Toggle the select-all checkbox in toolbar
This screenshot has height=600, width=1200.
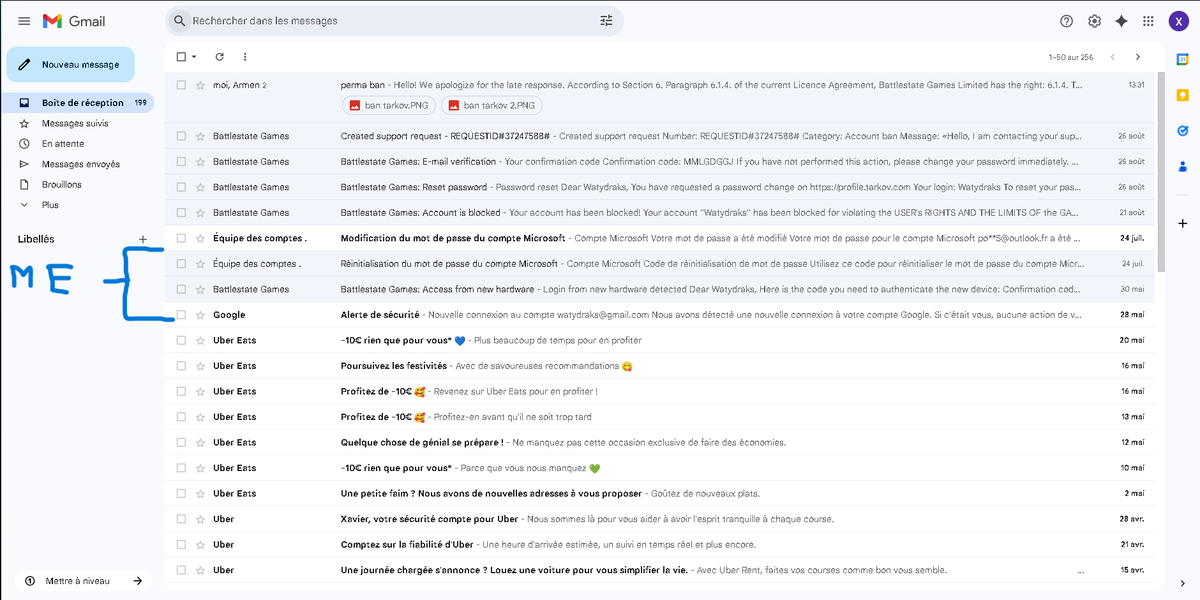[181, 57]
